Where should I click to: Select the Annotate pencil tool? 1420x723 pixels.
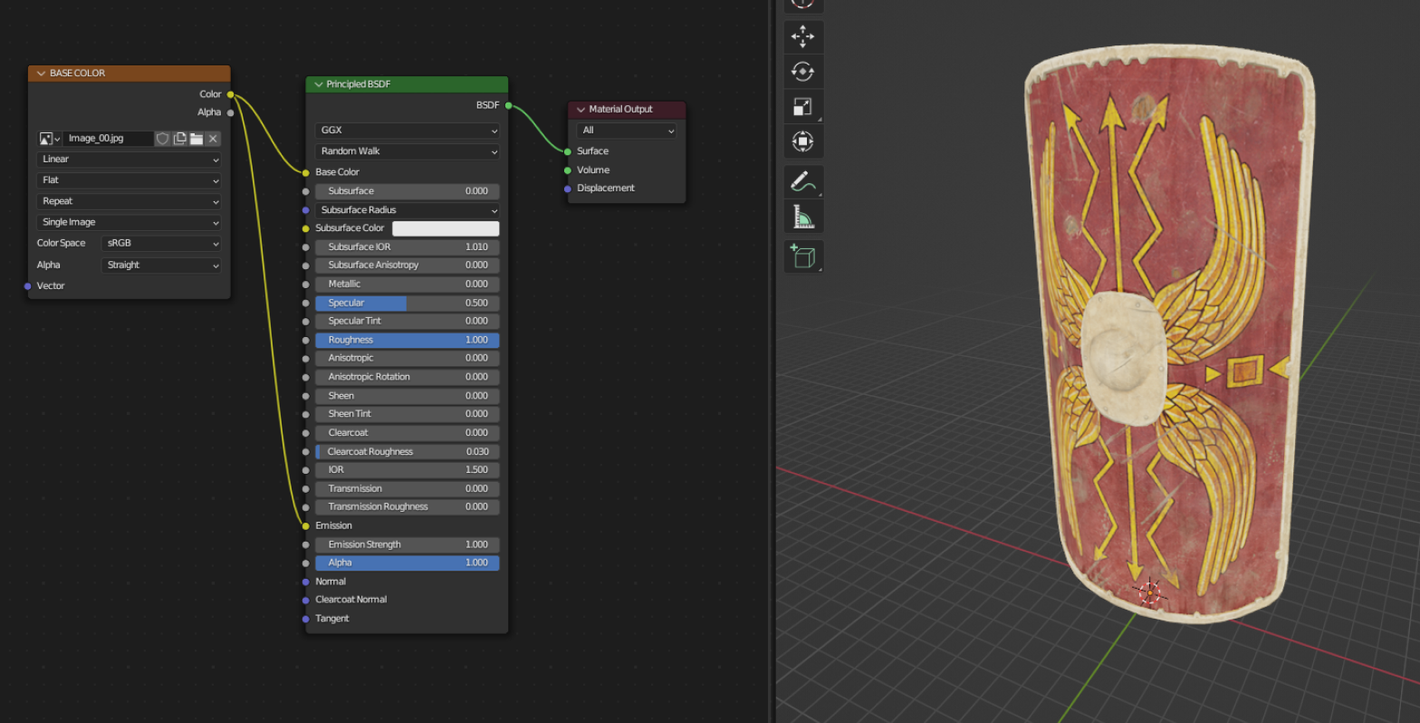coord(803,182)
